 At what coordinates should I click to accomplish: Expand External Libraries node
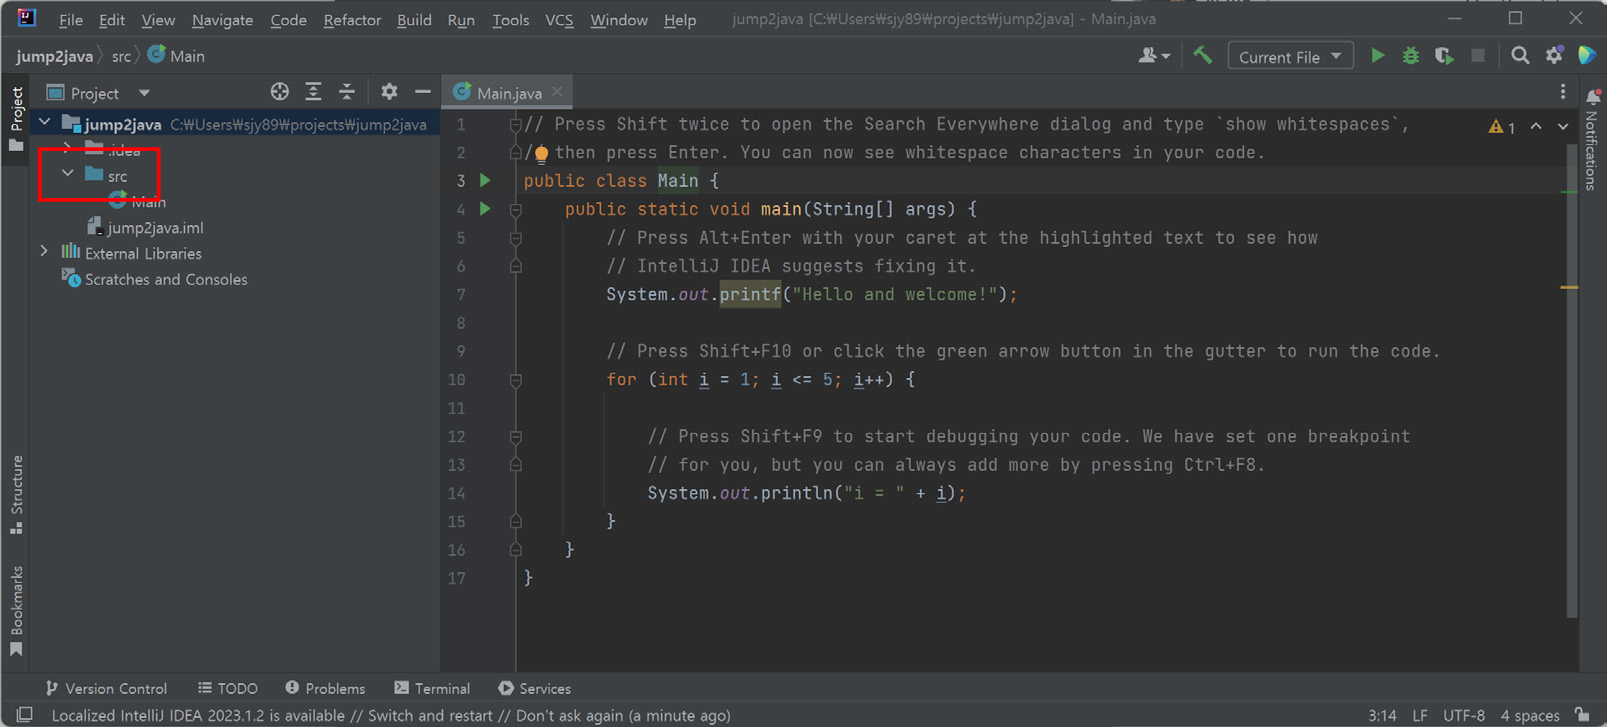[x=45, y=252]
